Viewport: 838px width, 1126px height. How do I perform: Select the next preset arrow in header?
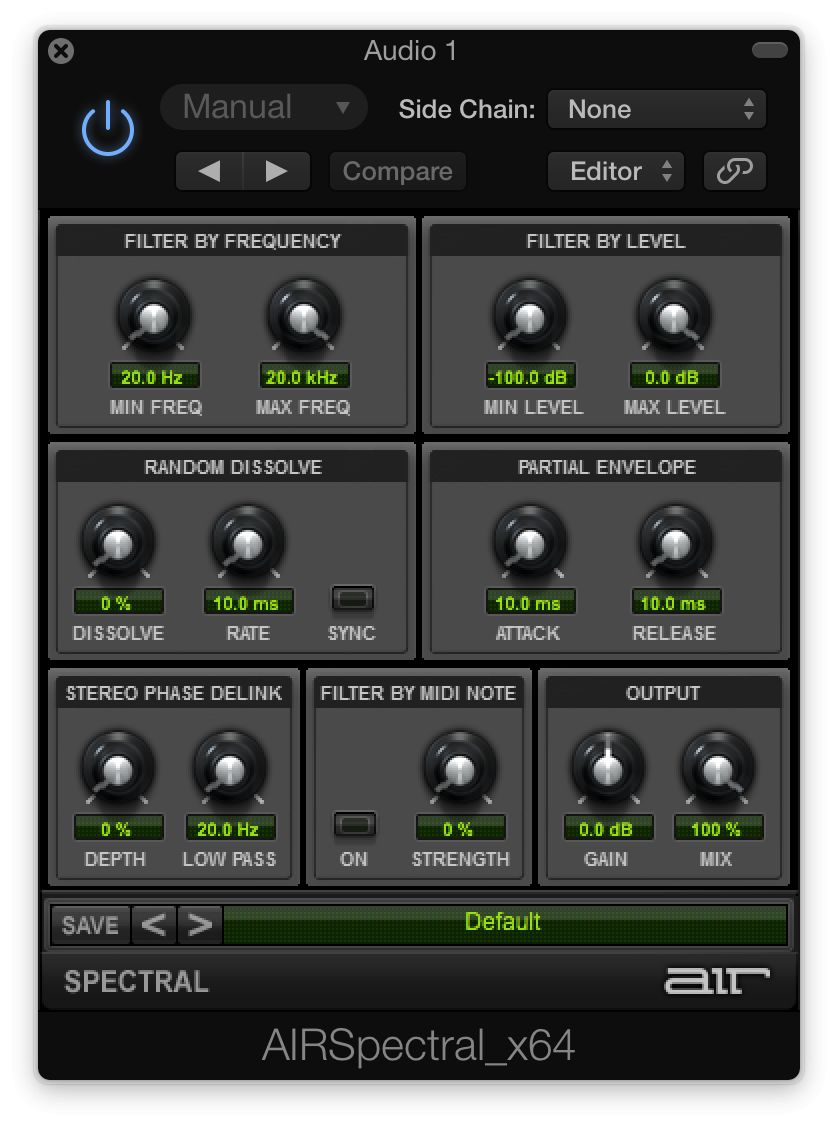pyautogui.click(x=276, y=171)
